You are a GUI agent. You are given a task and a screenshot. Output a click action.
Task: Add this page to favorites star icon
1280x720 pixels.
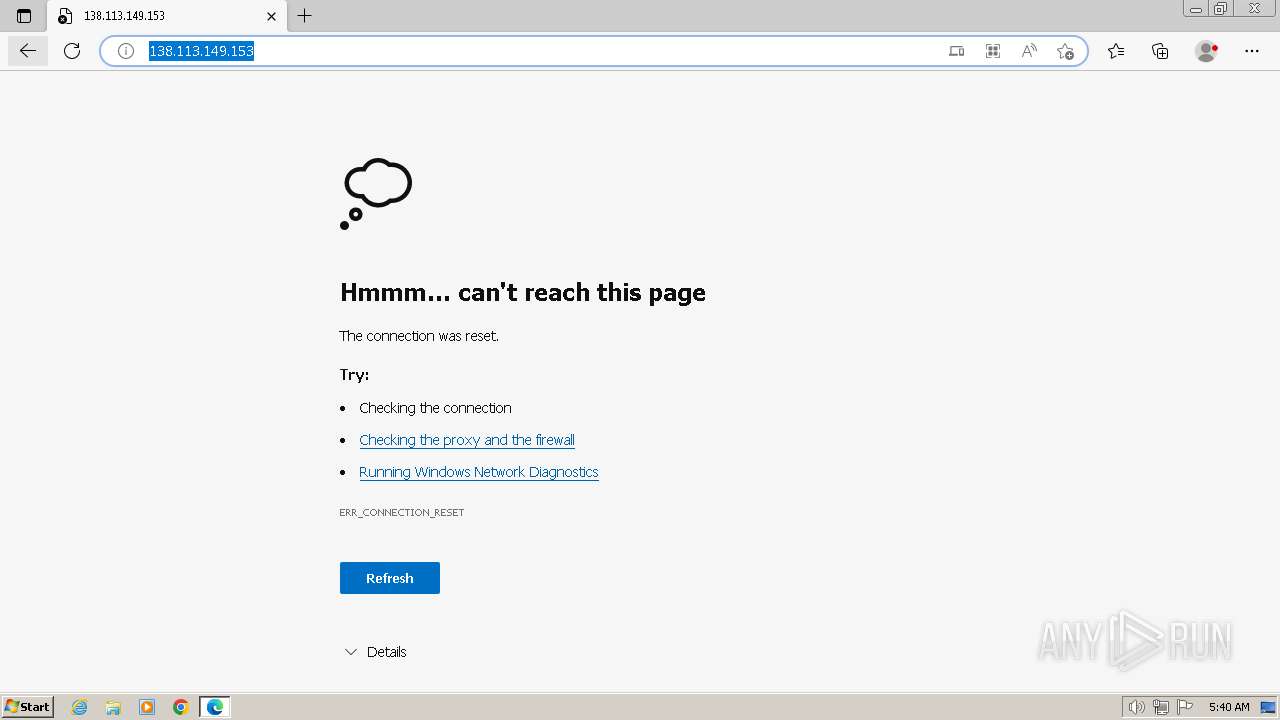coord(1065,51)
